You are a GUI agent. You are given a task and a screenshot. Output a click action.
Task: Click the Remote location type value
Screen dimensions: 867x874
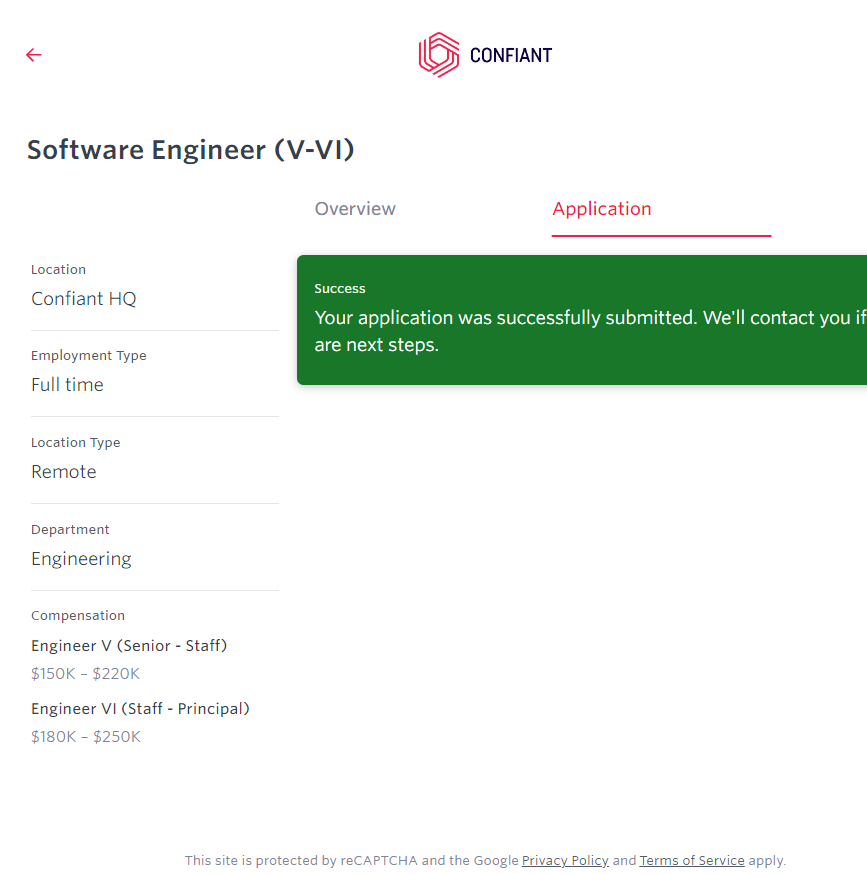point(64,472)
